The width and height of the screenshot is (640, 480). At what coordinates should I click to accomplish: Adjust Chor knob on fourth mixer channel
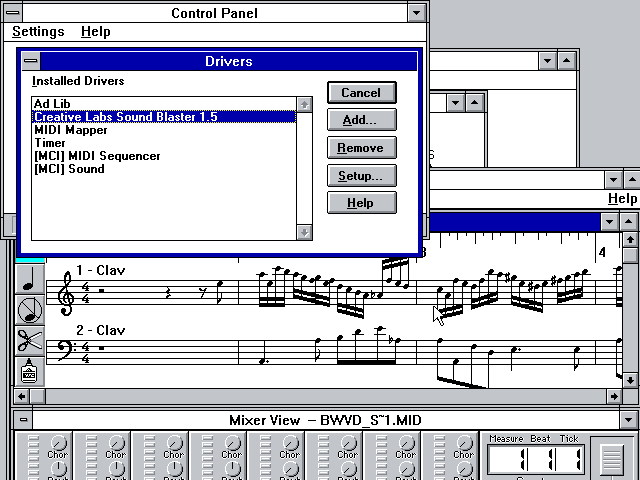[x=233, y=442]
